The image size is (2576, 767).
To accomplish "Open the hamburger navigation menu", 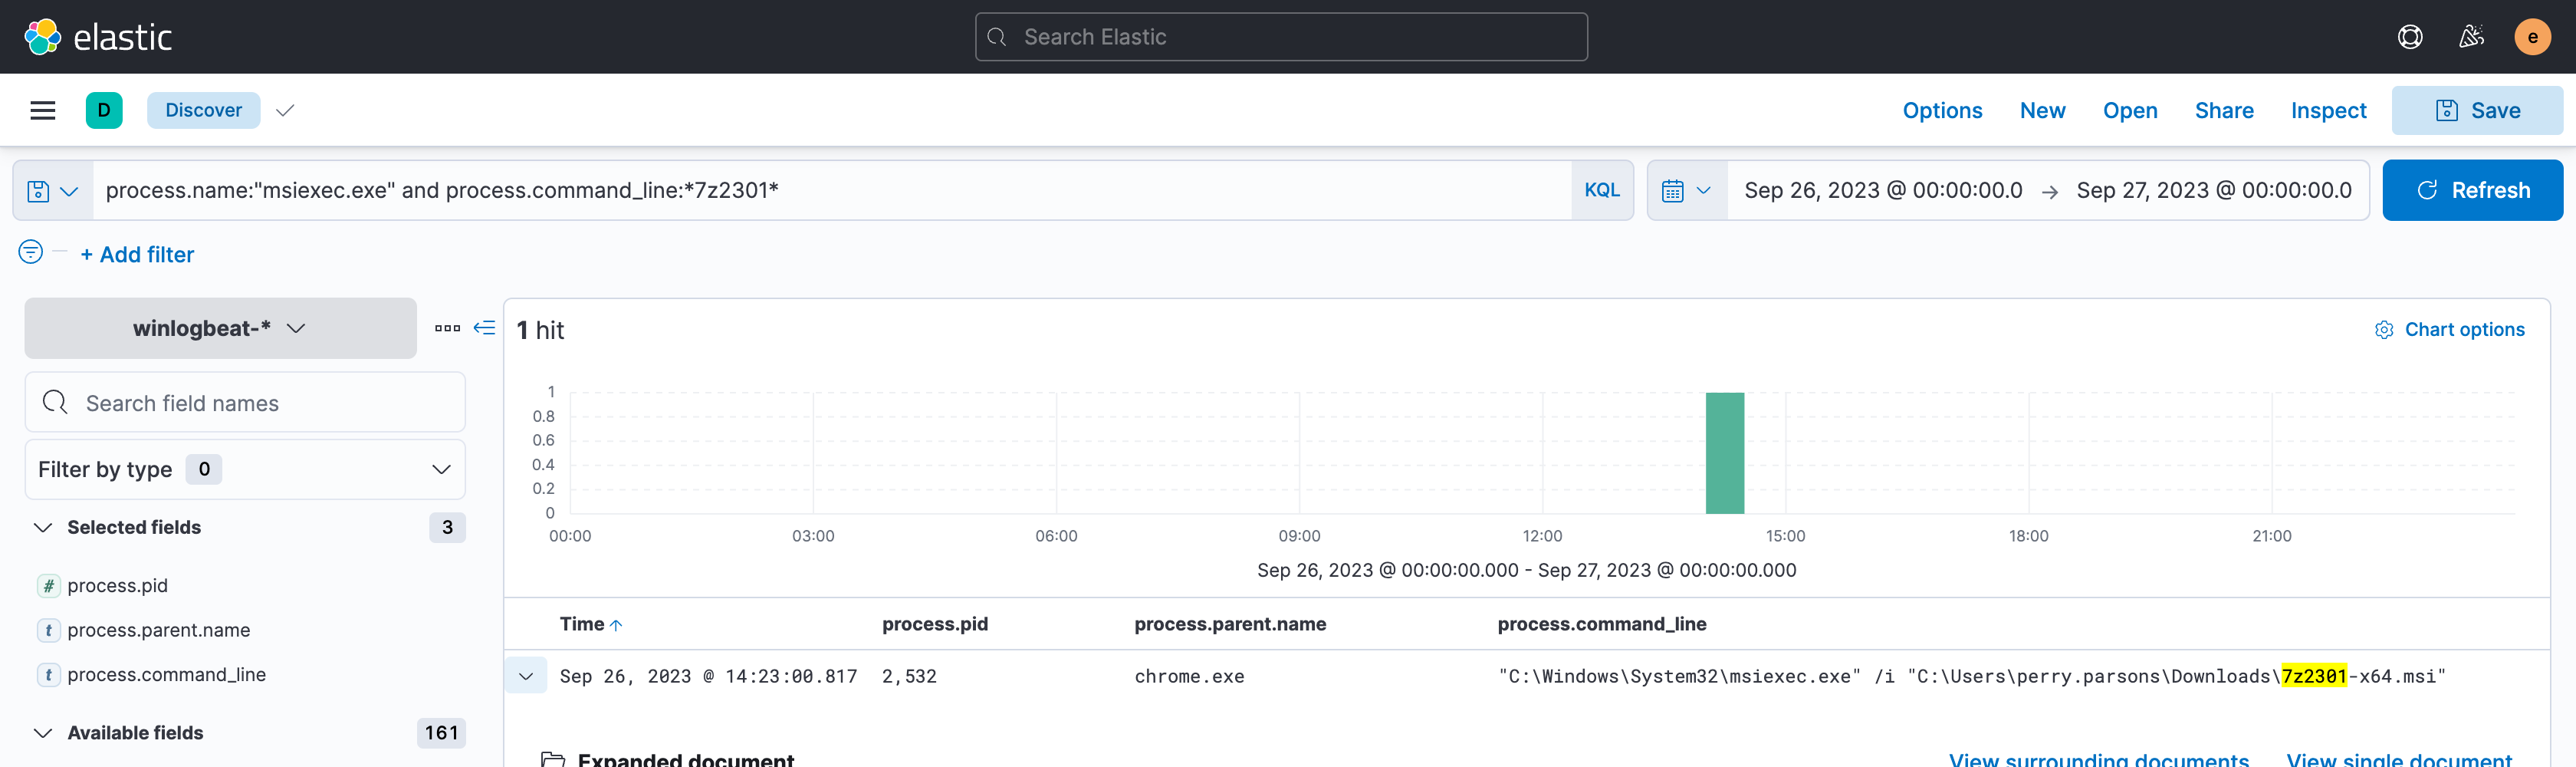I will point(43,110).
